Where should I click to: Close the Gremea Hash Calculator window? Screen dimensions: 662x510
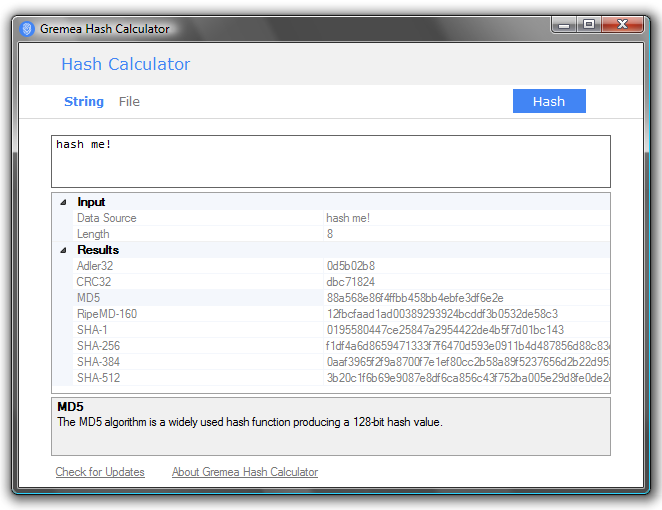622,24
